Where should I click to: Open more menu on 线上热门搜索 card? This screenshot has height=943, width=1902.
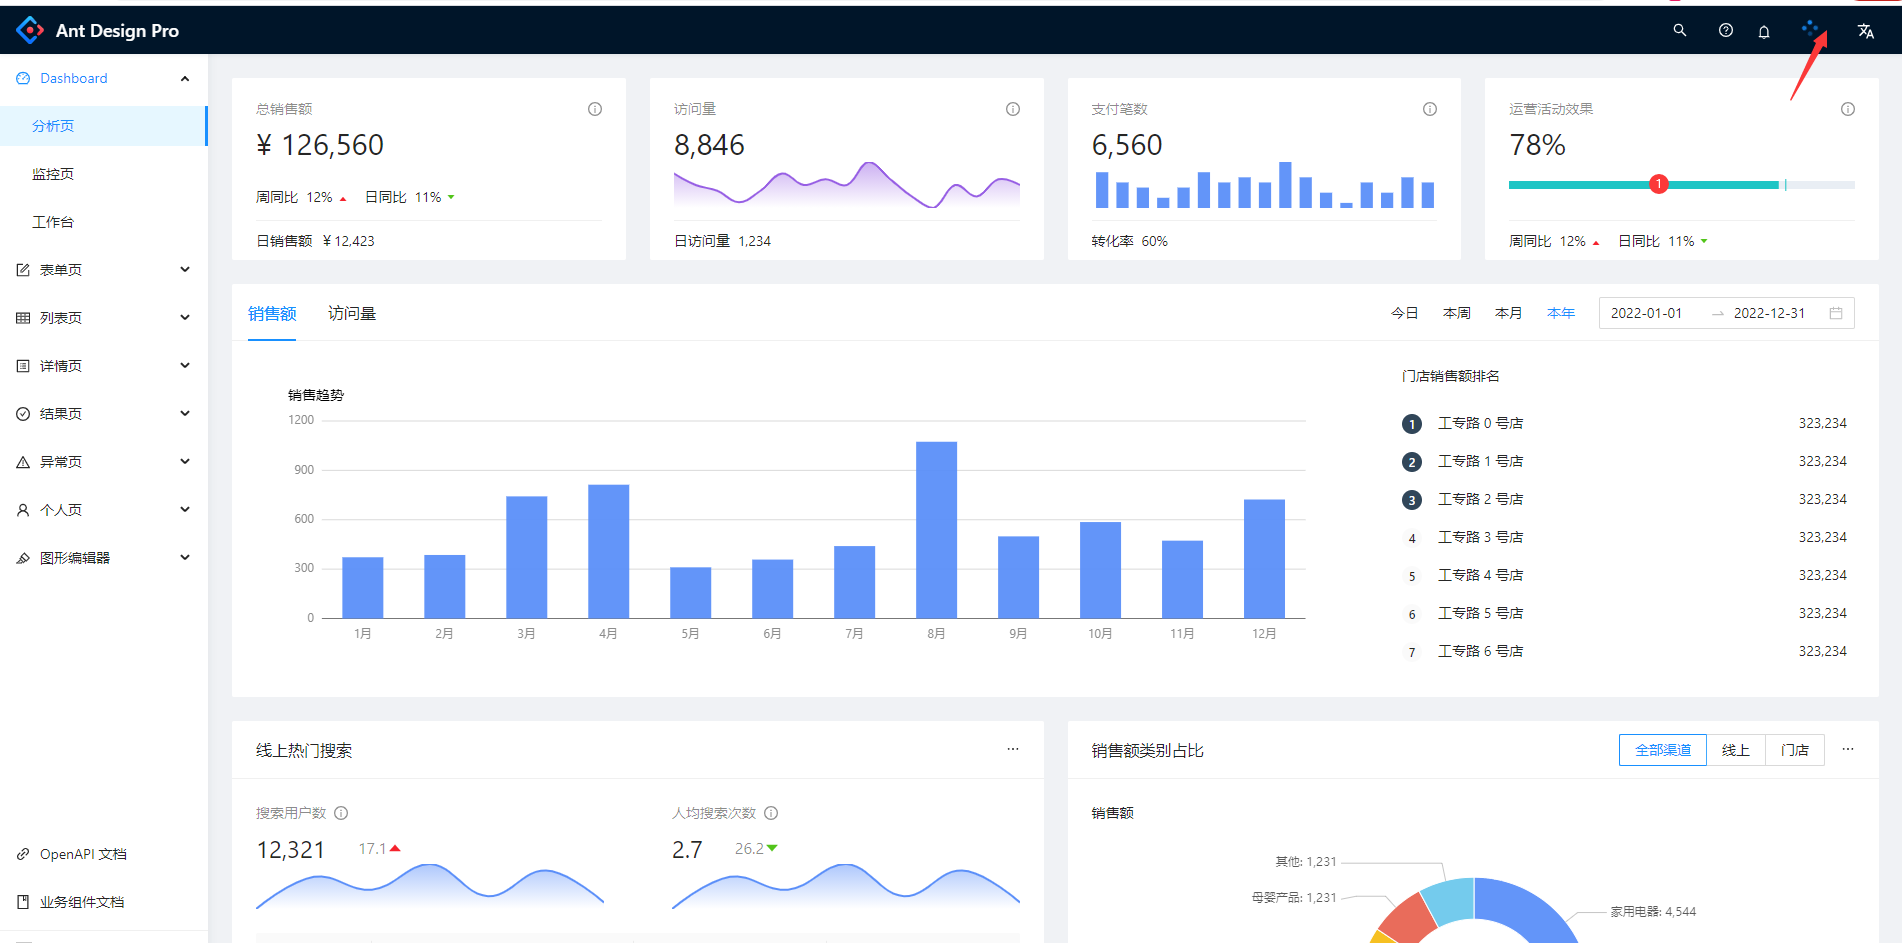(x=1013, y=749)
